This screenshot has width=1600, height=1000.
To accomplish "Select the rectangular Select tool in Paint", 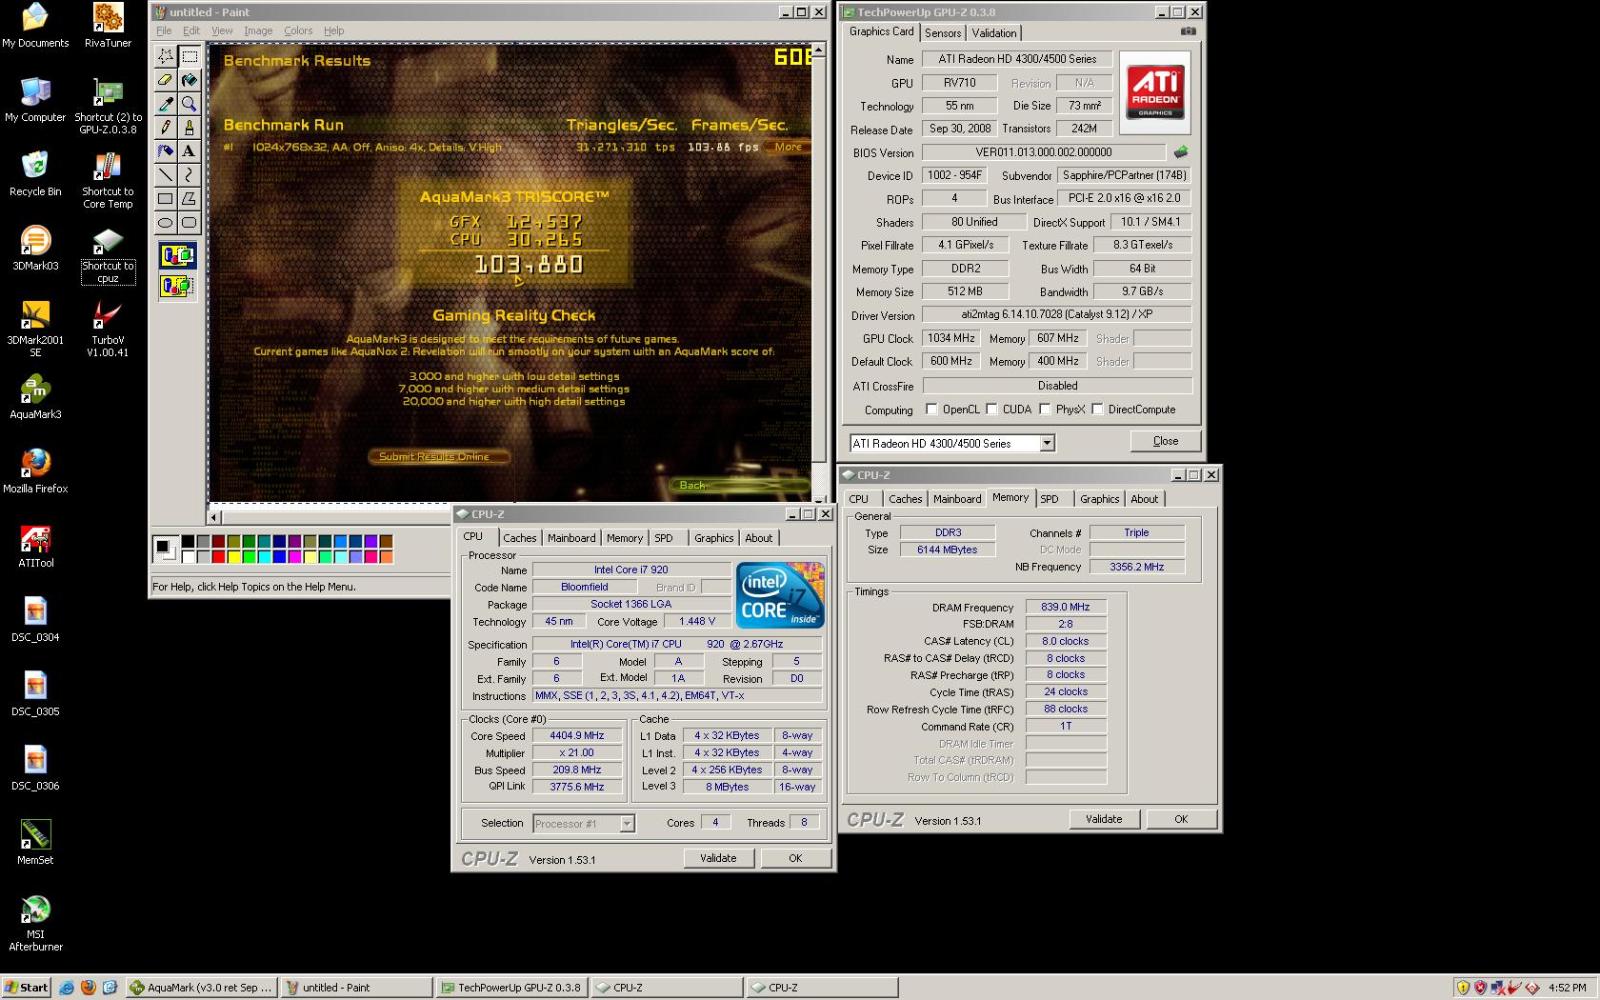I will tap(189, 56).
